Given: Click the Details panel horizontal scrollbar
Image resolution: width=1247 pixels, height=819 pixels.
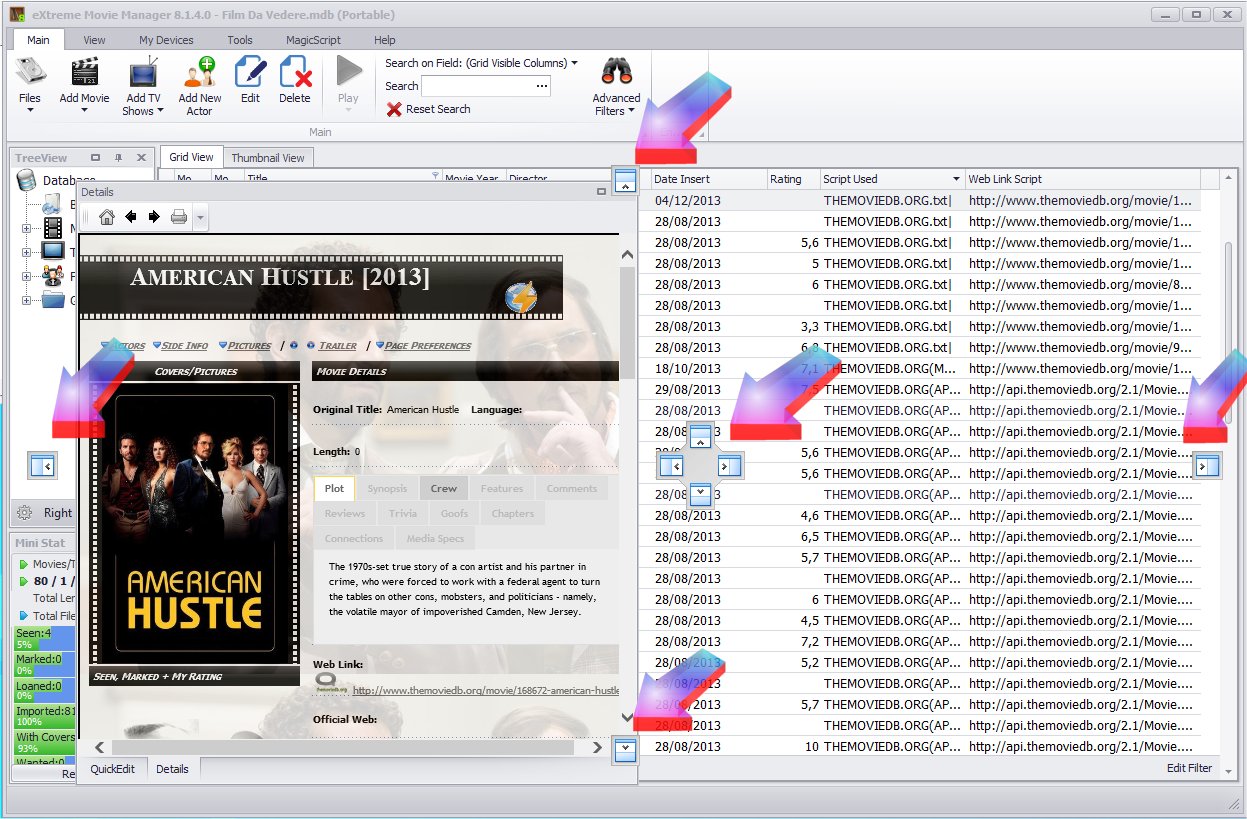Looking at the screenshot, I should click(x=342, y=747).
